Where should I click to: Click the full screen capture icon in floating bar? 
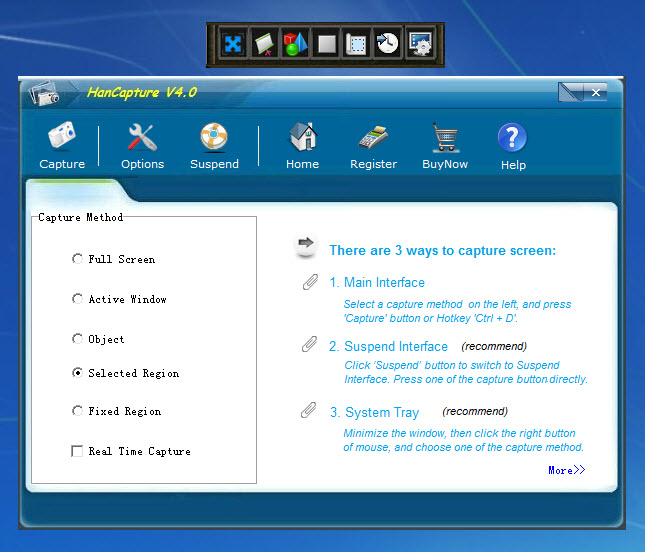click(x=233, y=44)
